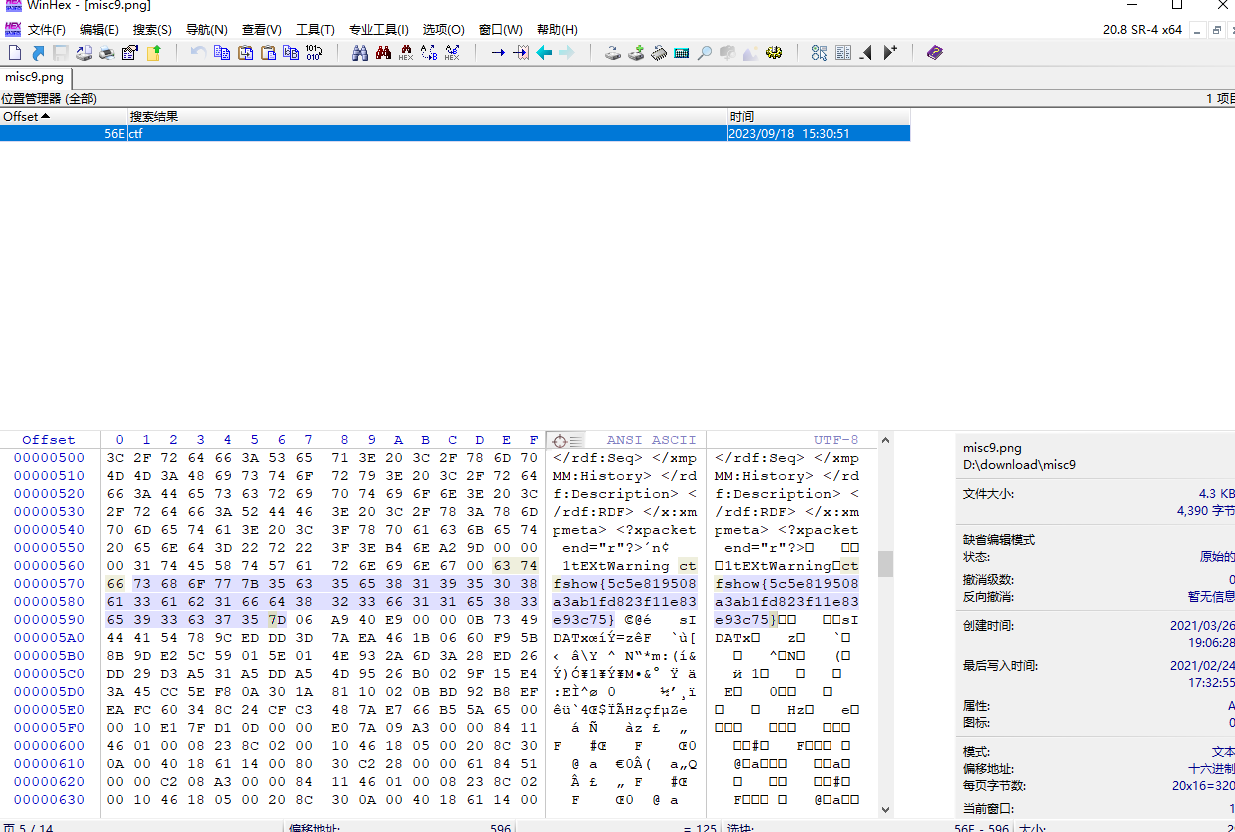1235x832 pixels.
Task: Open the 搜索(S) menu
Action: (x=152, y=30)
